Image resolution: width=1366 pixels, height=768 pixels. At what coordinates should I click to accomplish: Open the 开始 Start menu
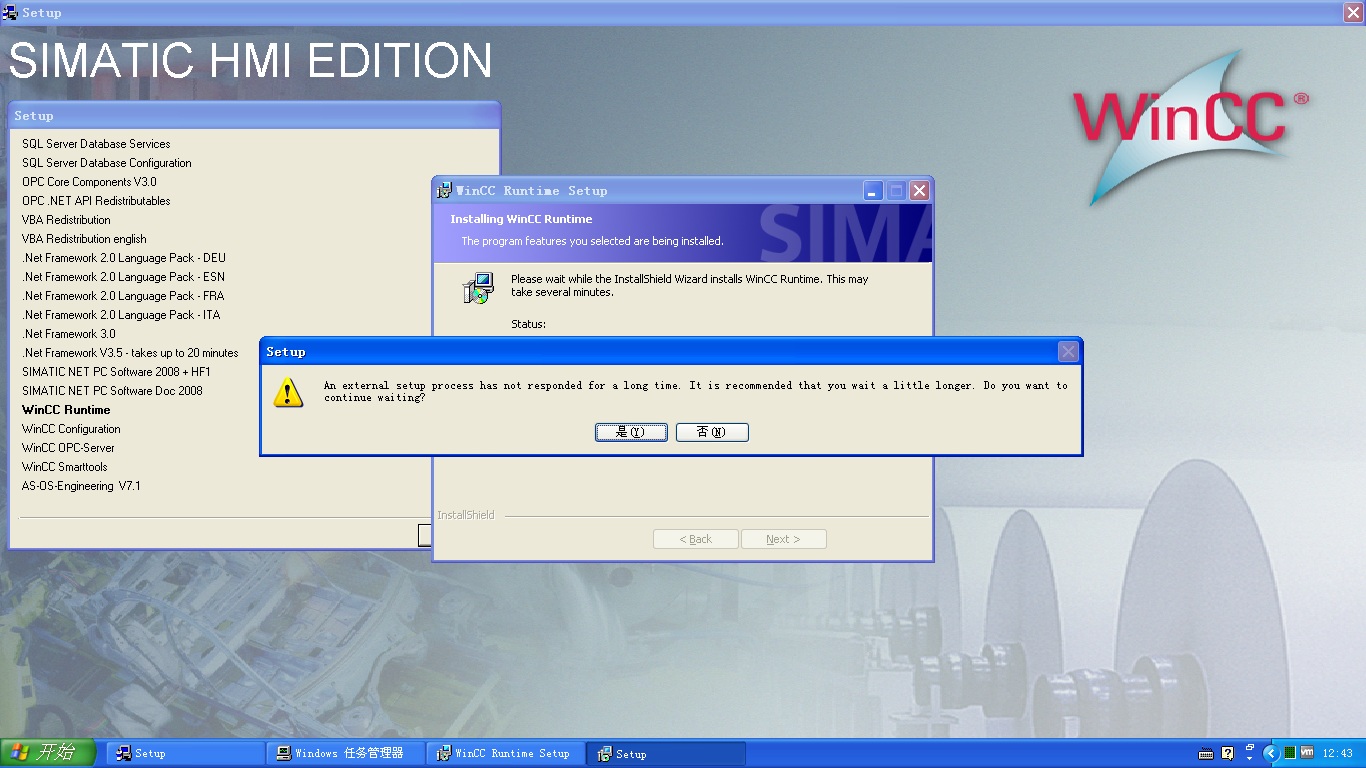[x=48, y=753]
